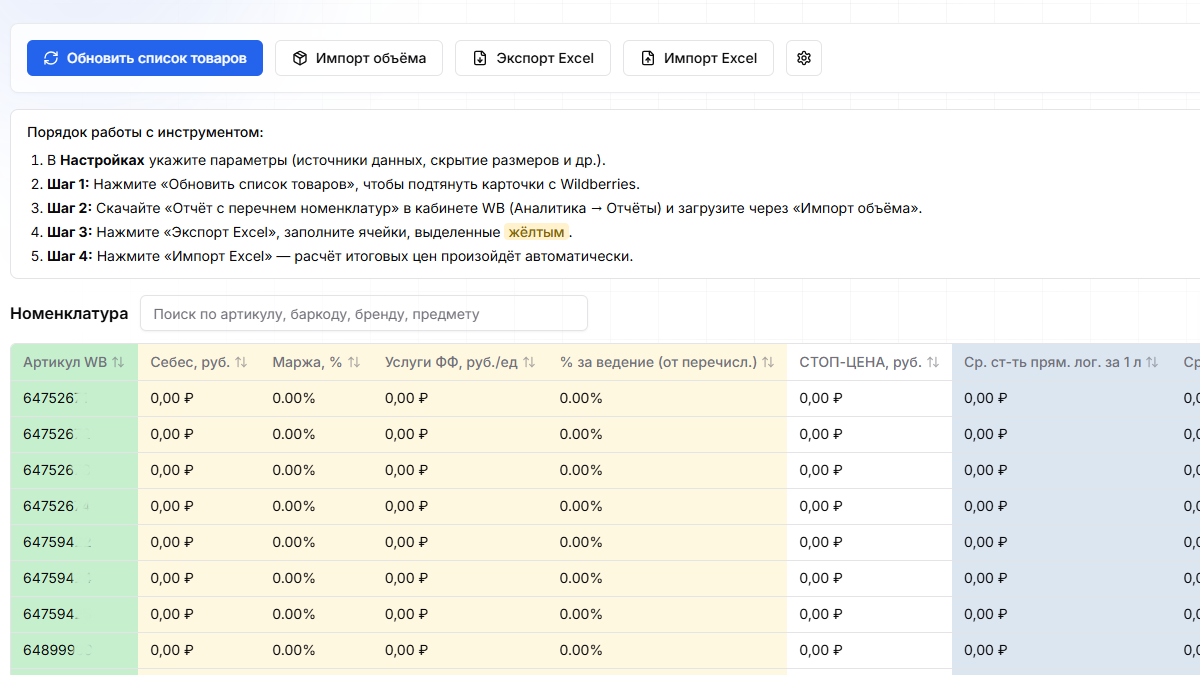Click % за ведение in 648999 row

pos(581,650)
